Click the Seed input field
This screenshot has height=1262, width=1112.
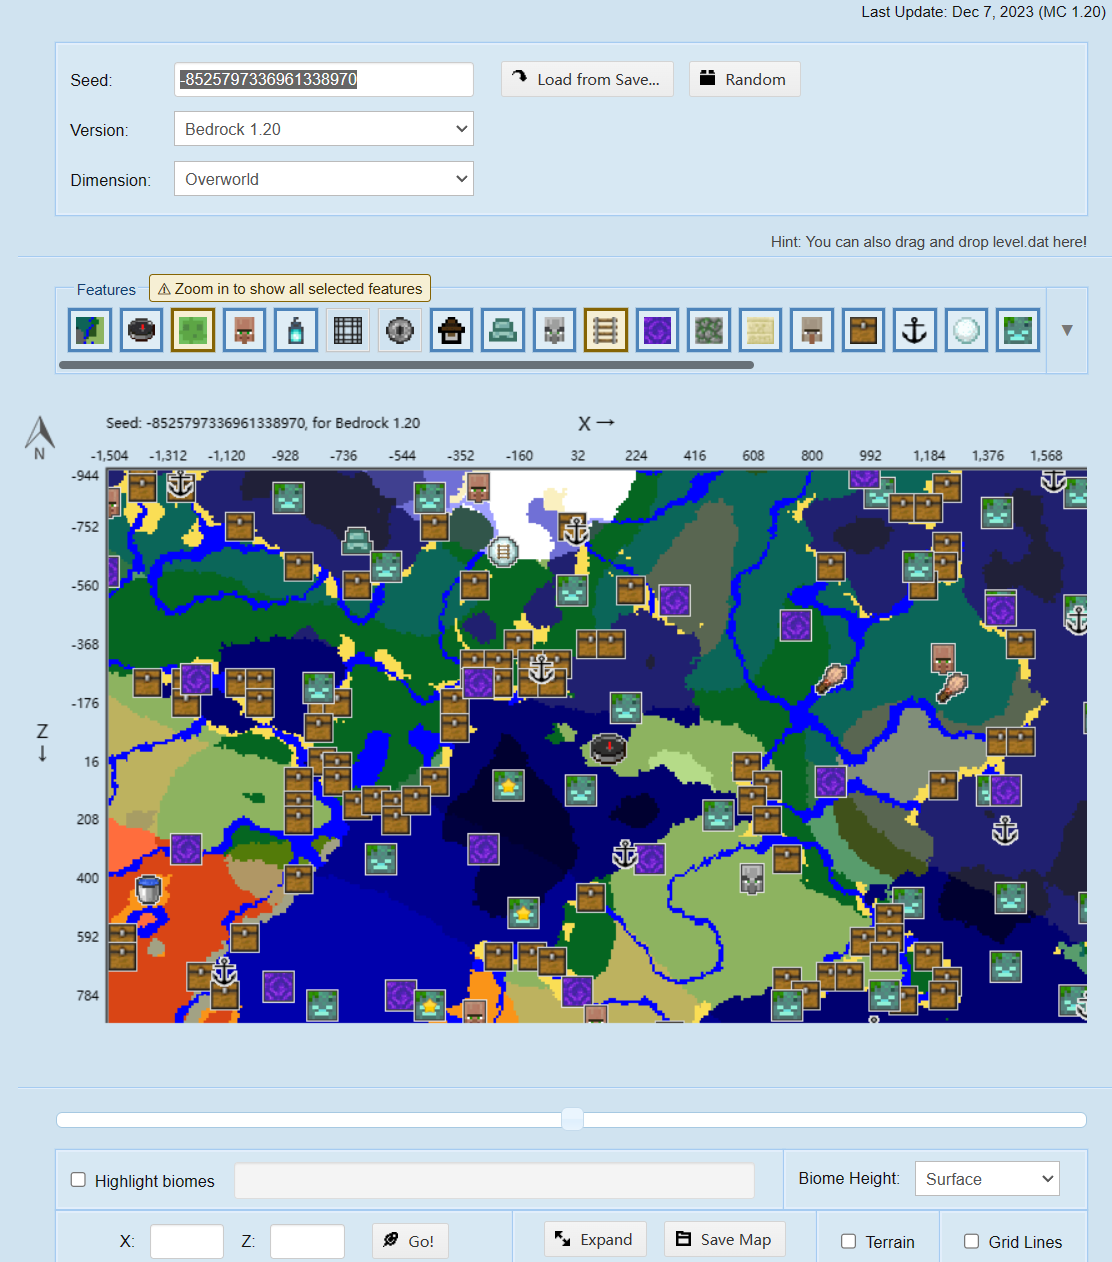[x=324, y=79]
